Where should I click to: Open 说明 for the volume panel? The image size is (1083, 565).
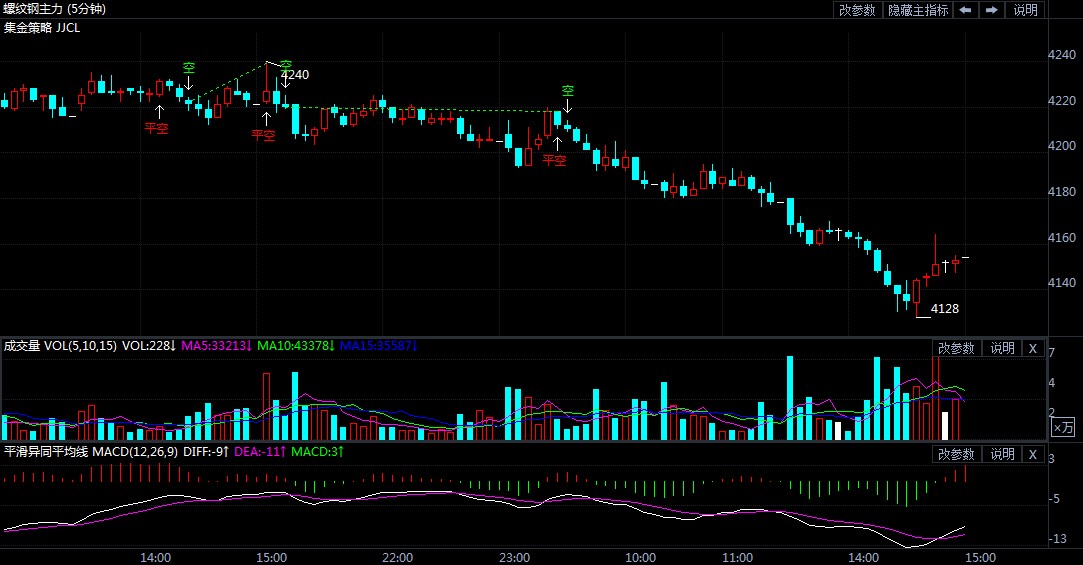[x=1002, y=348]
